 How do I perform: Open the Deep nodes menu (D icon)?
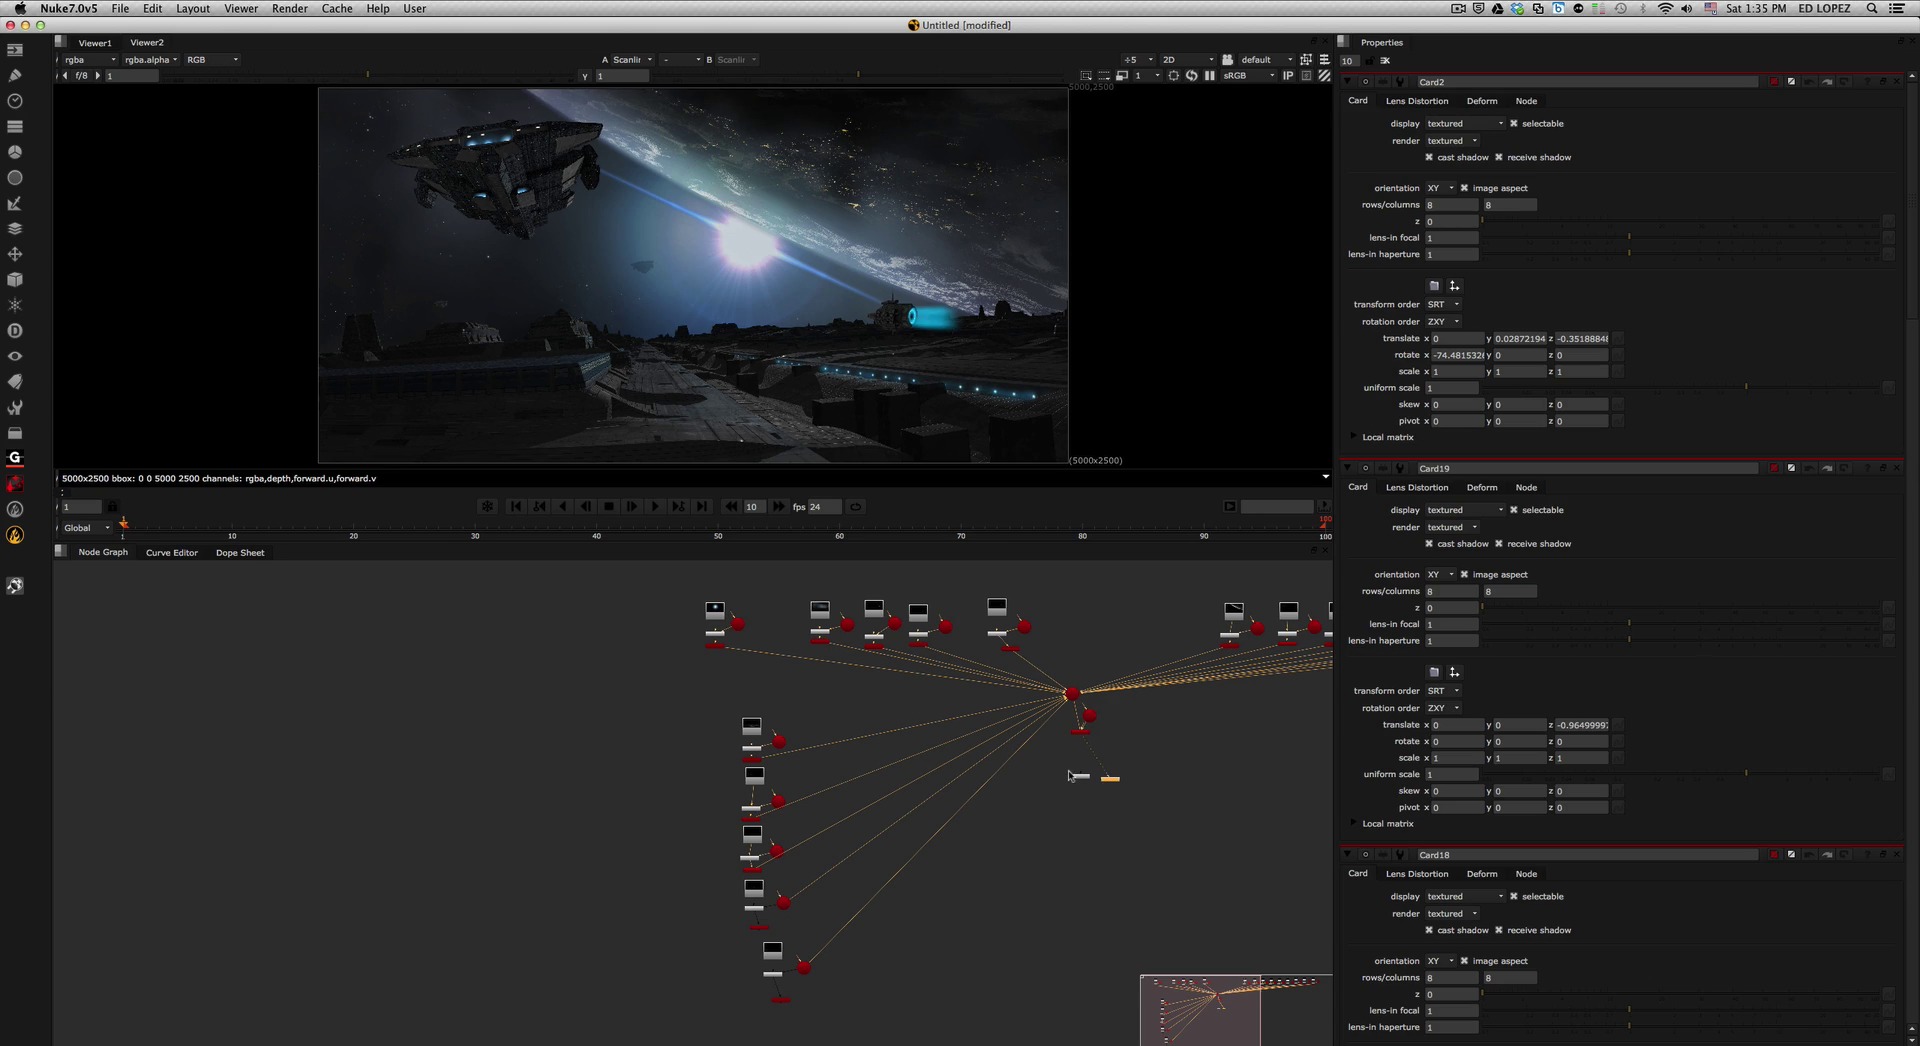[x=15, y=330]
